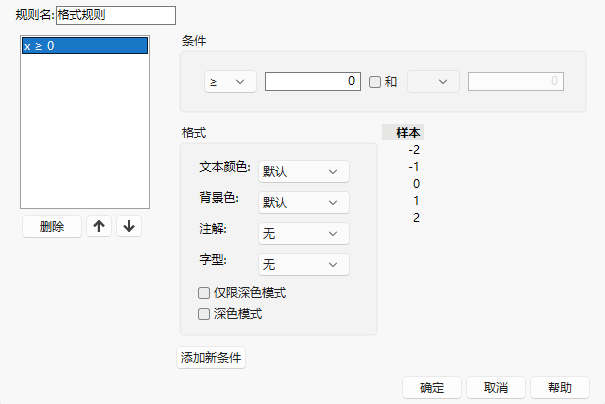Click sample value 1 in 样本 column
Viewport: 605px width, 404px height.
click(416, 201)
